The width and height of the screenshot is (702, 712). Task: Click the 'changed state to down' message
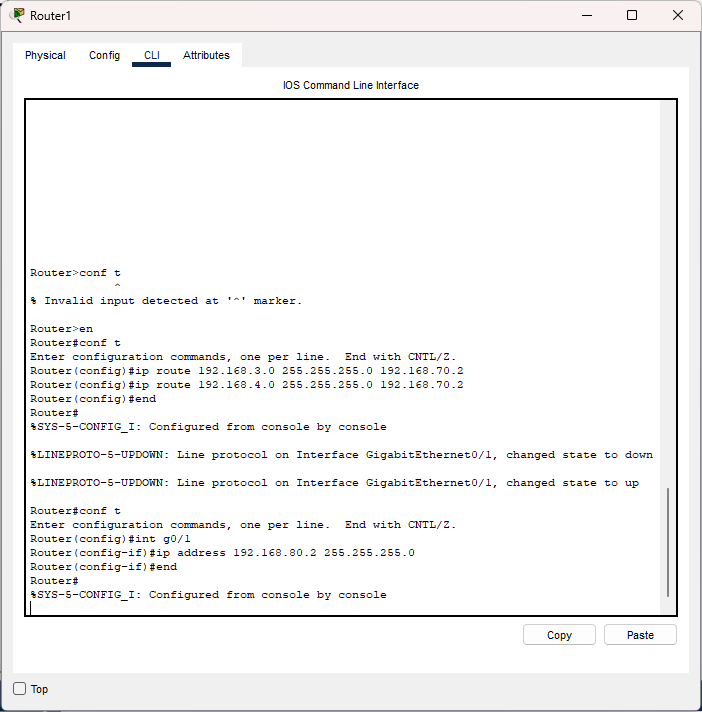coord(341,455)
